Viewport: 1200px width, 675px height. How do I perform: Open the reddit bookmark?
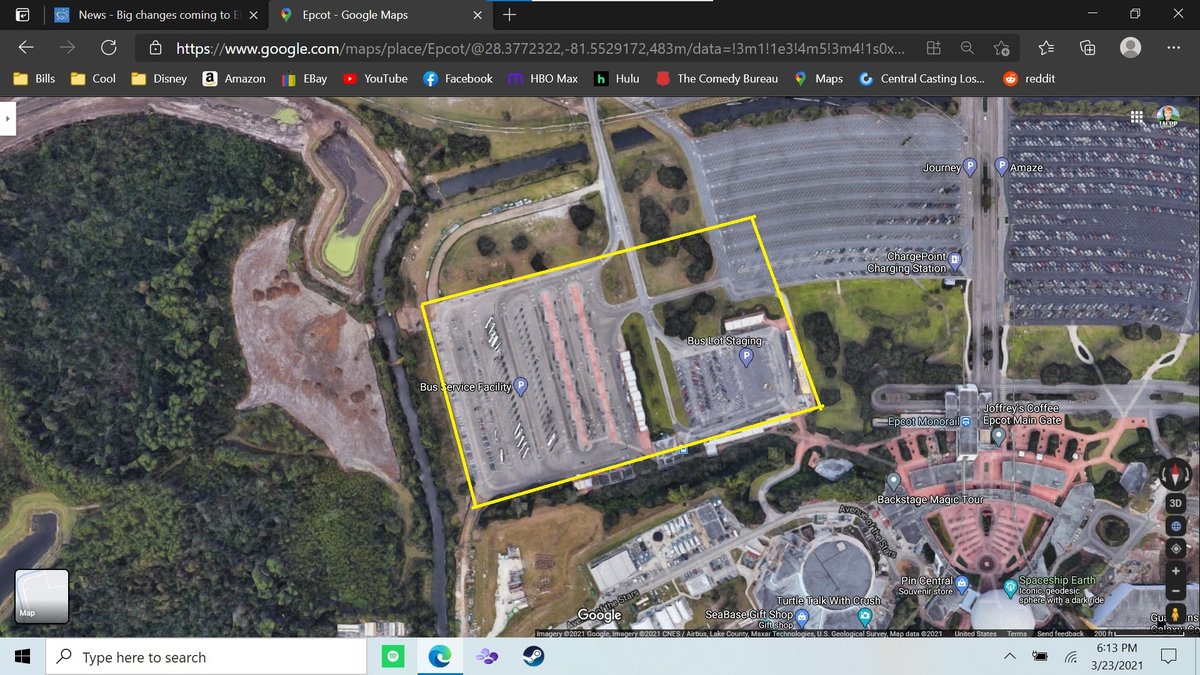1029,78
